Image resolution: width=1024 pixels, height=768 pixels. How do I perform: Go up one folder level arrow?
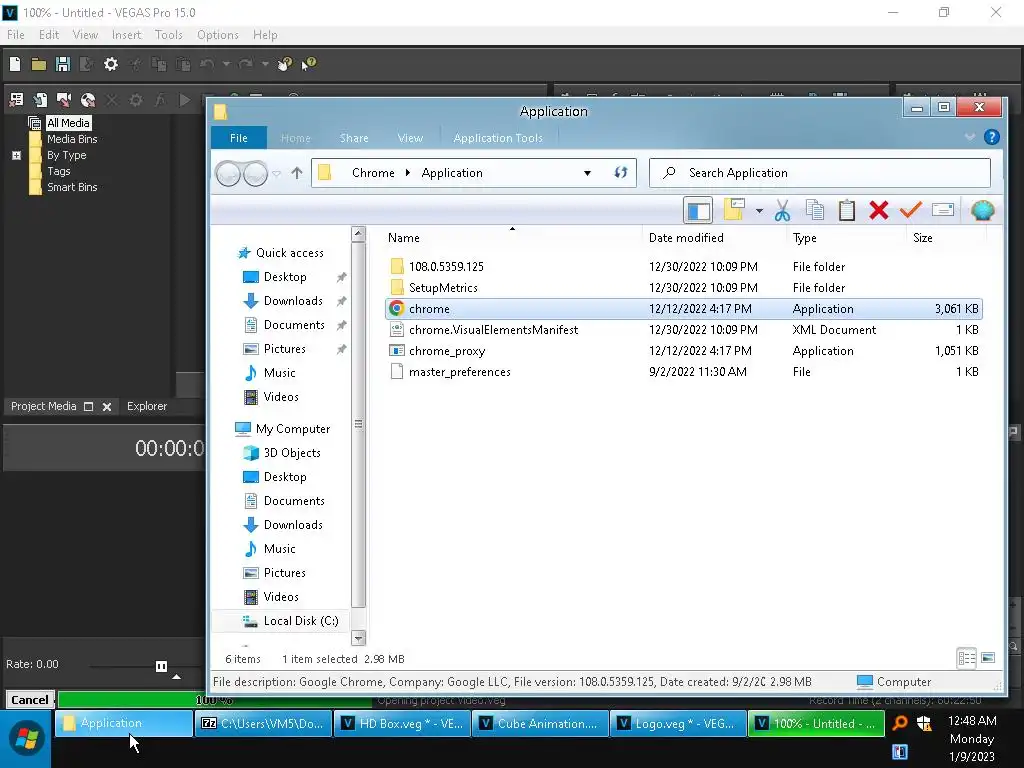pyautogui.click(x=296, y=173)
